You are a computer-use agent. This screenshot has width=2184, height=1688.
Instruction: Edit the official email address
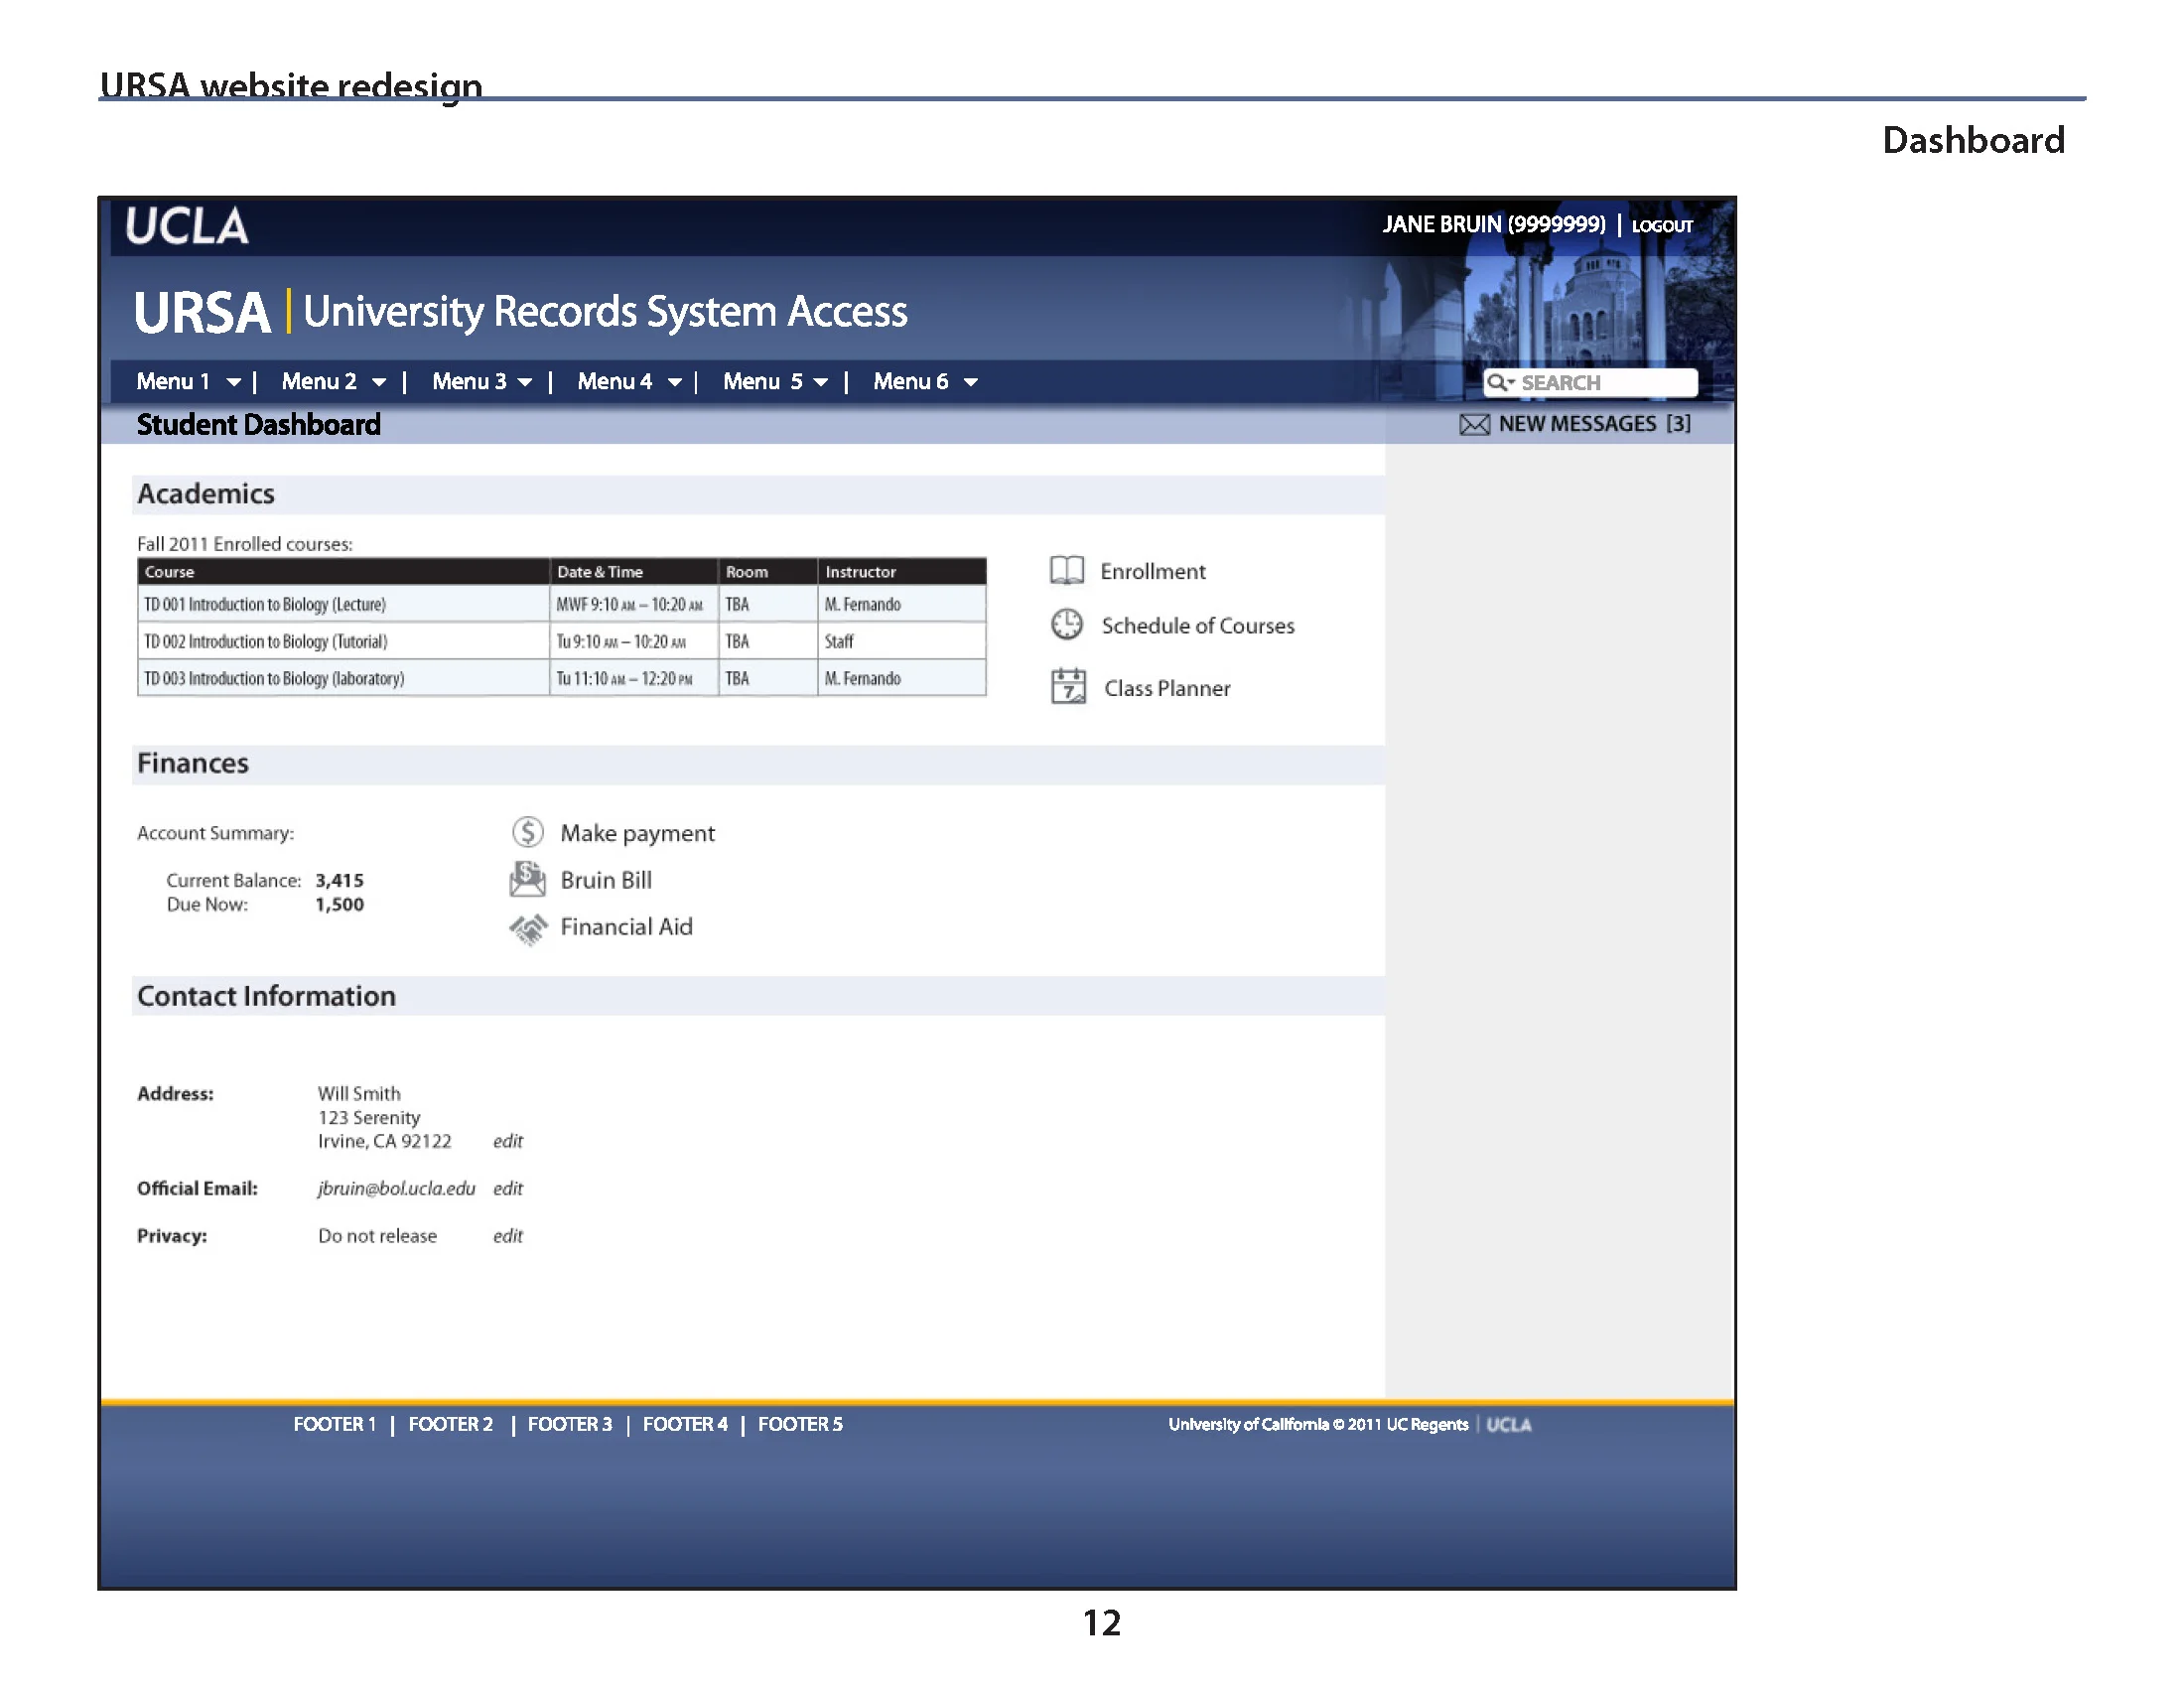click(x=508, y=1188)
